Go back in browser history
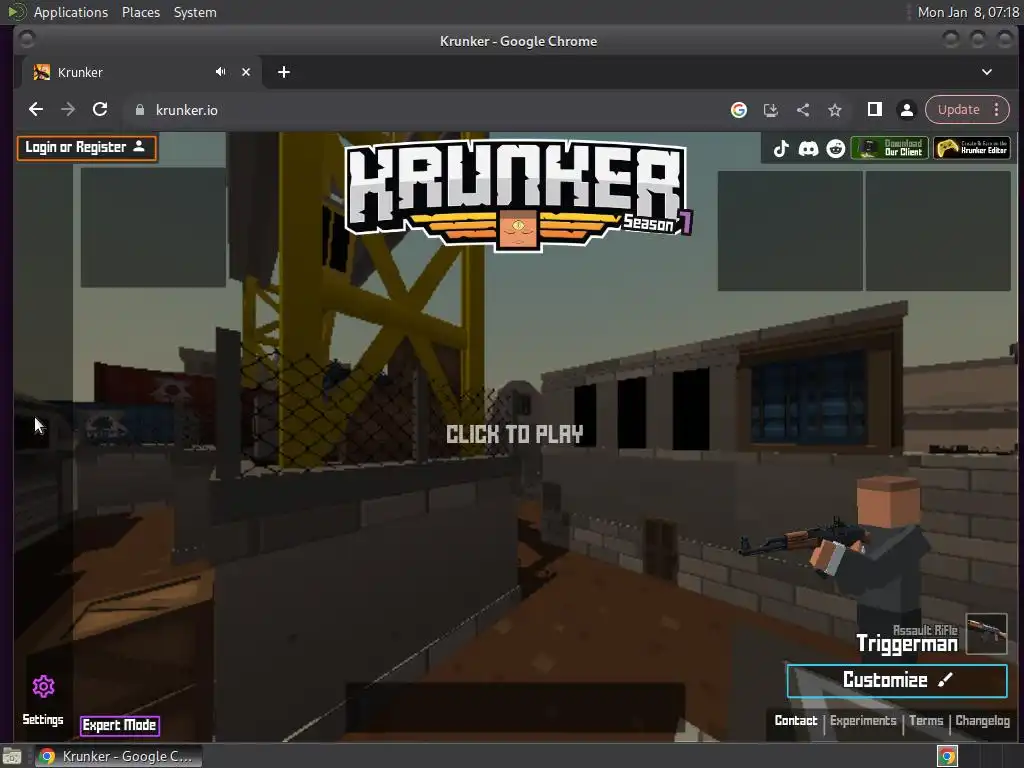 tap(36, 110)
